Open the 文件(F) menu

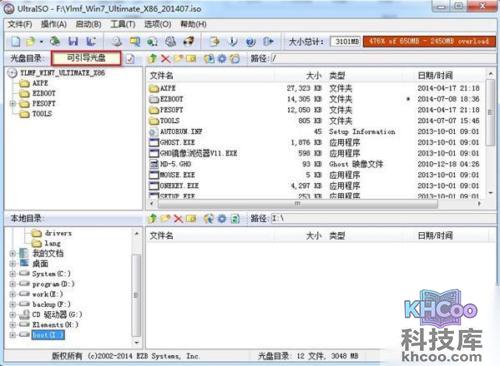click(x=20, y=24)
